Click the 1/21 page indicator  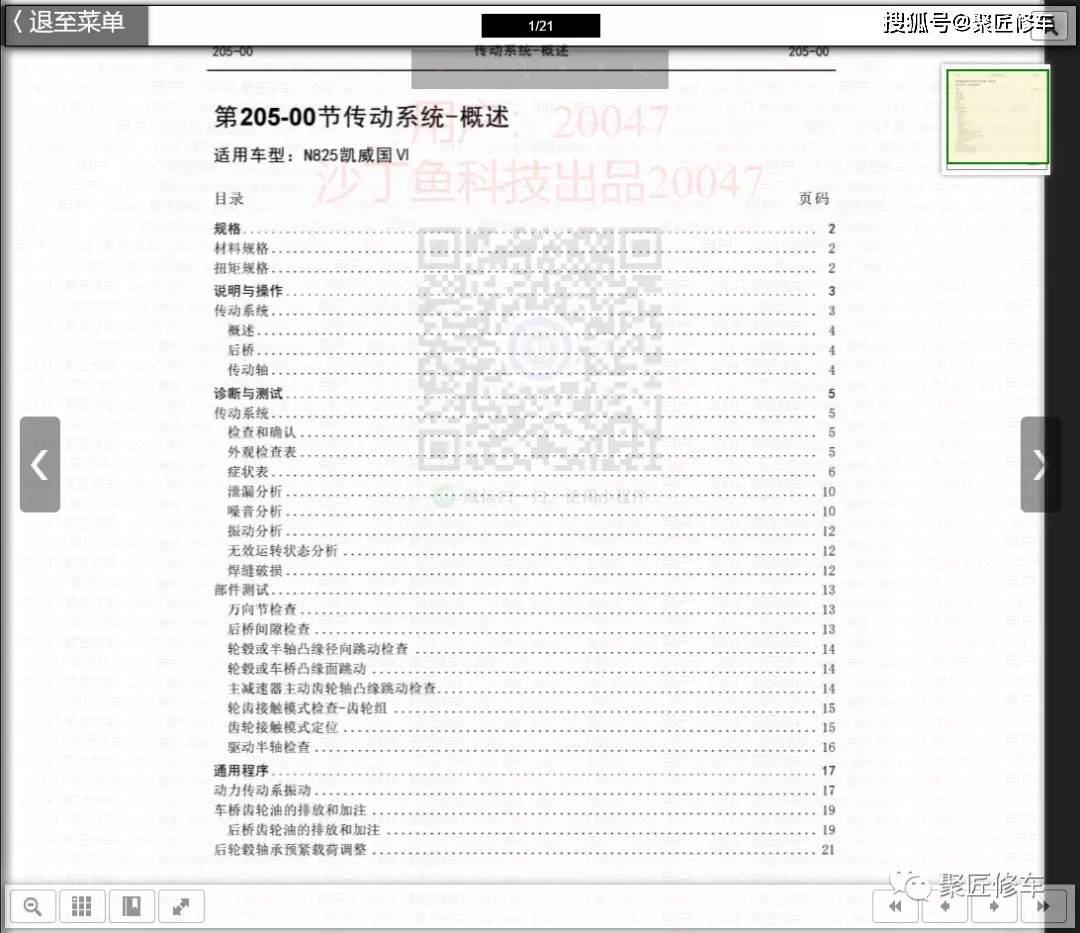tap(541, 25)
